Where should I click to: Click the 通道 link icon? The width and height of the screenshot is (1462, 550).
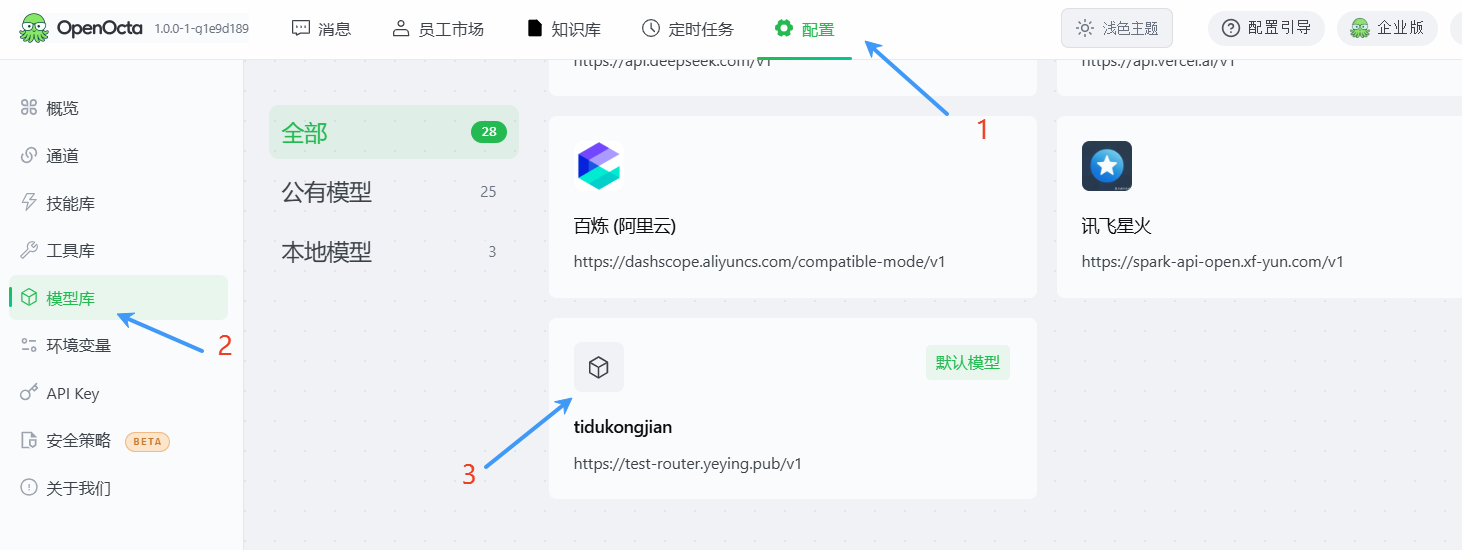[x=29, y=155]
